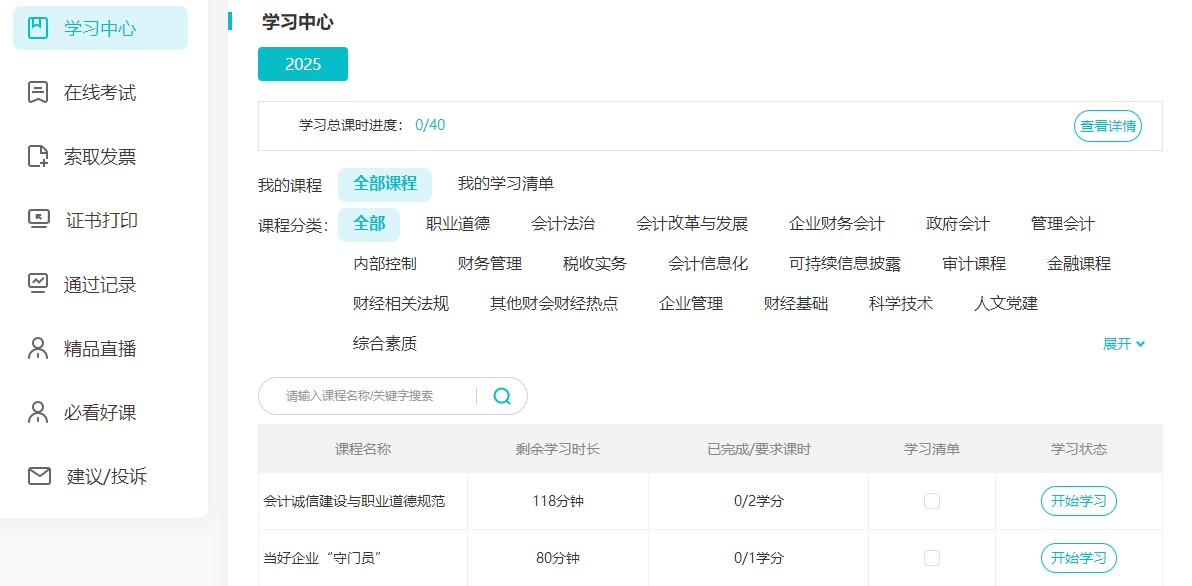This screenshot has height=586, width=1192.
Task: Open the 必看好课 person icon
Action: (38, 412)
